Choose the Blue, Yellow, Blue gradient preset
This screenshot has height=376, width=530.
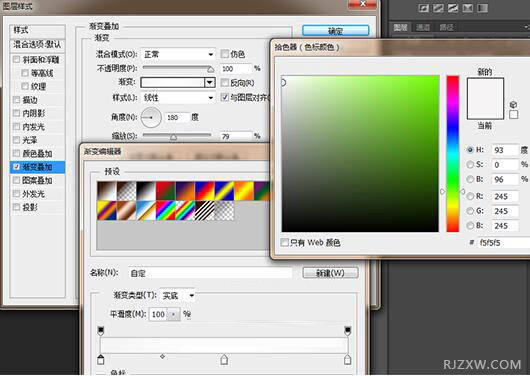click(x=224, y=191)
